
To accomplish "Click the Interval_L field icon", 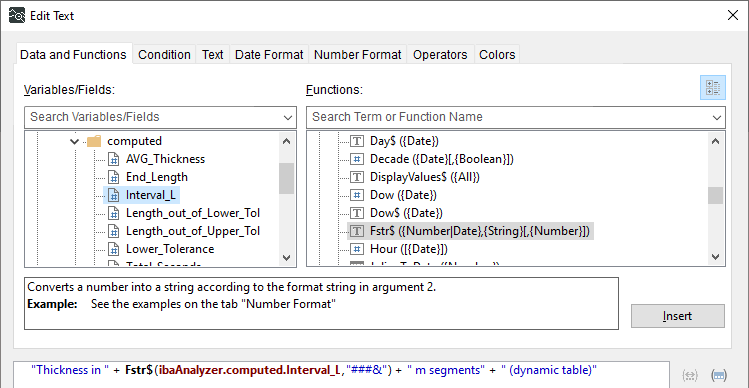I will tap(114, 195).
